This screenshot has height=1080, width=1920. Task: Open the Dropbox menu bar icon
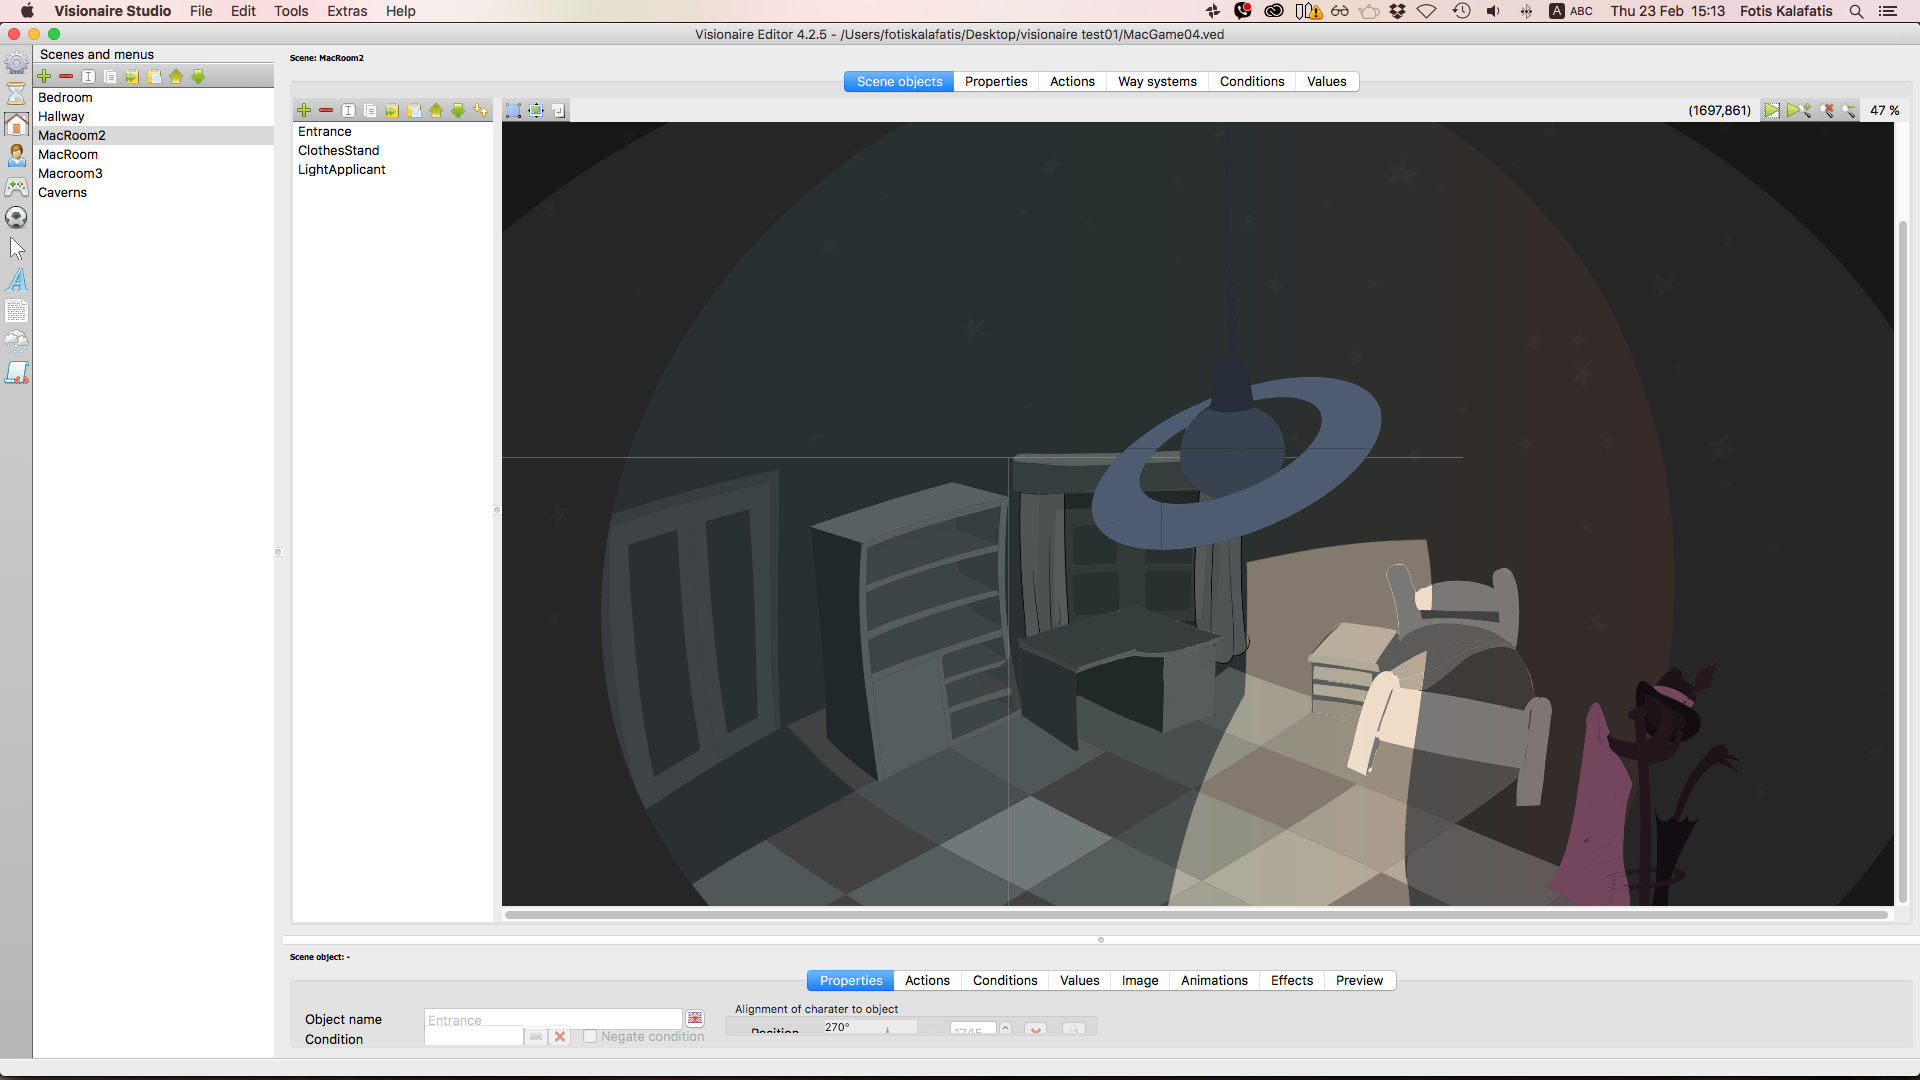1397,11
